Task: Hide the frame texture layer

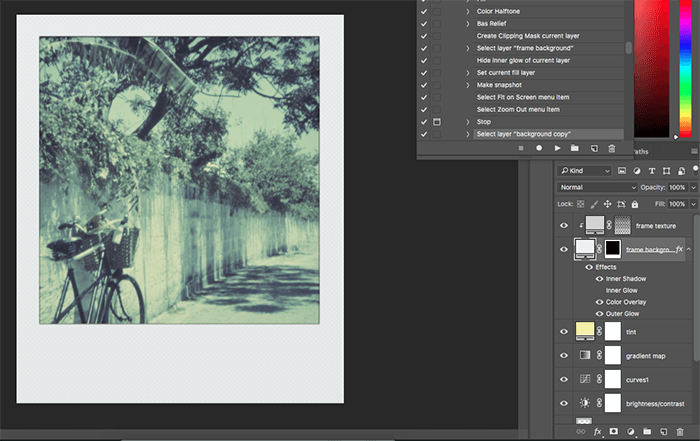Action: [564, 226]
